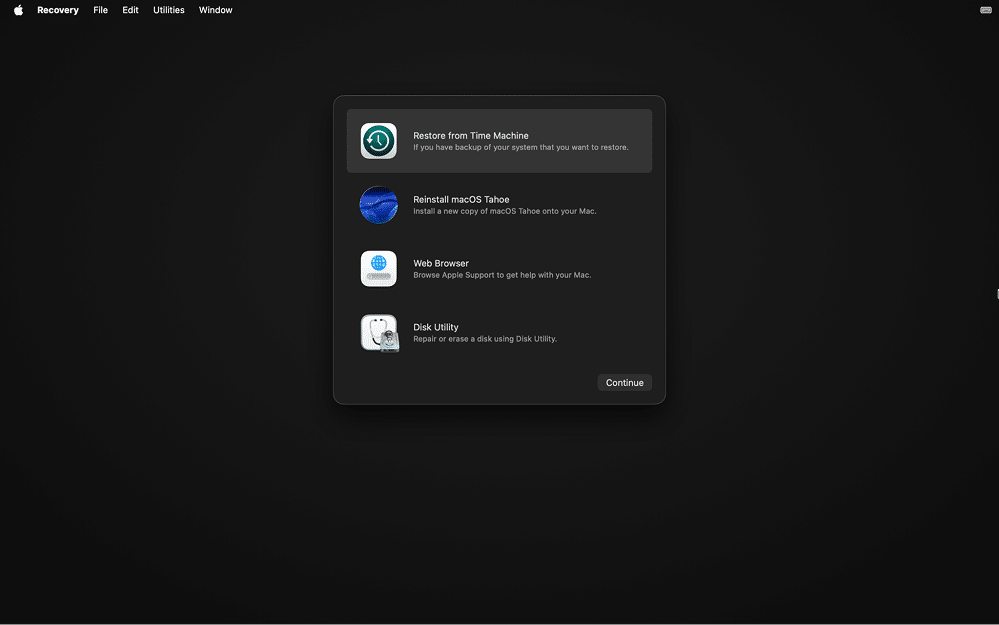The height and width of the screenshot is (625, 999).
Task: Open the Apple menu
Action: pyautogui.click(x=16, y=10)
